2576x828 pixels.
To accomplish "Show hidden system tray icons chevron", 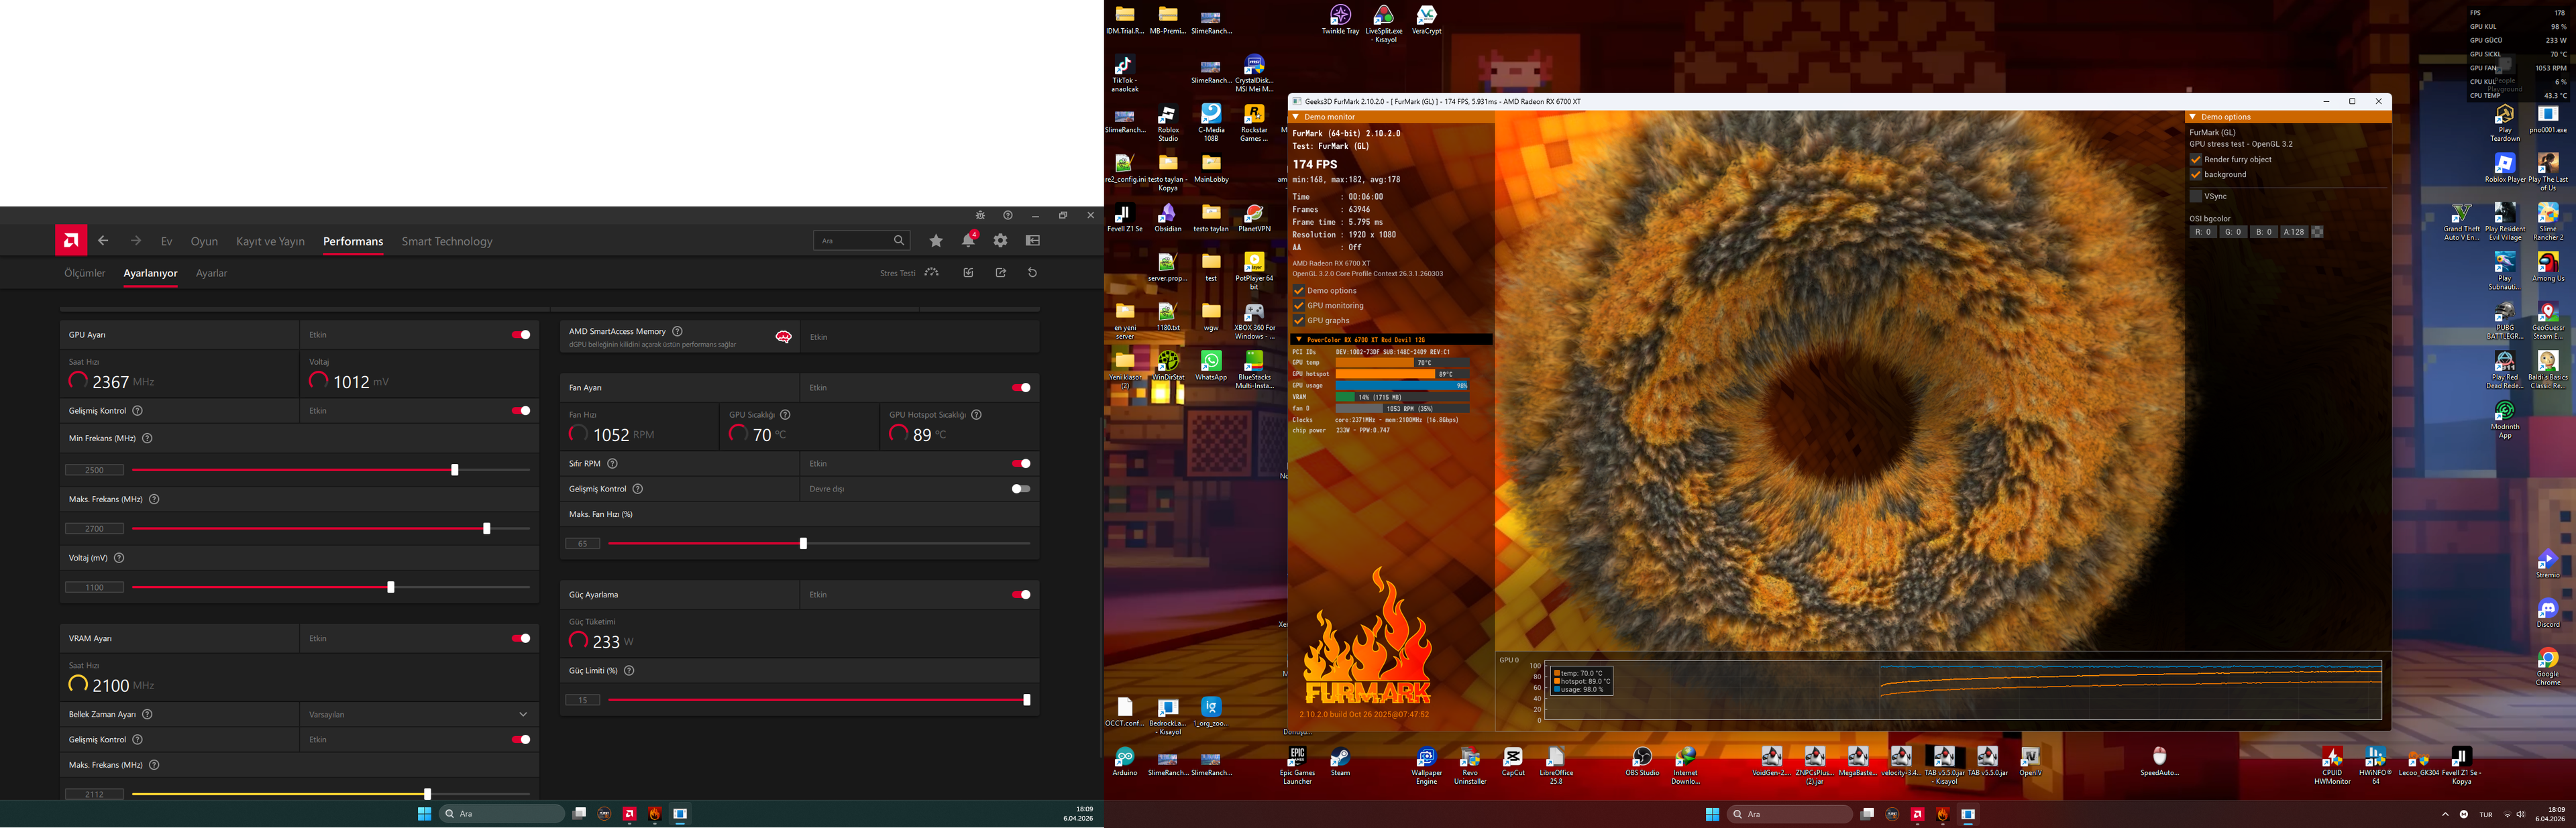I will 2445,814.
